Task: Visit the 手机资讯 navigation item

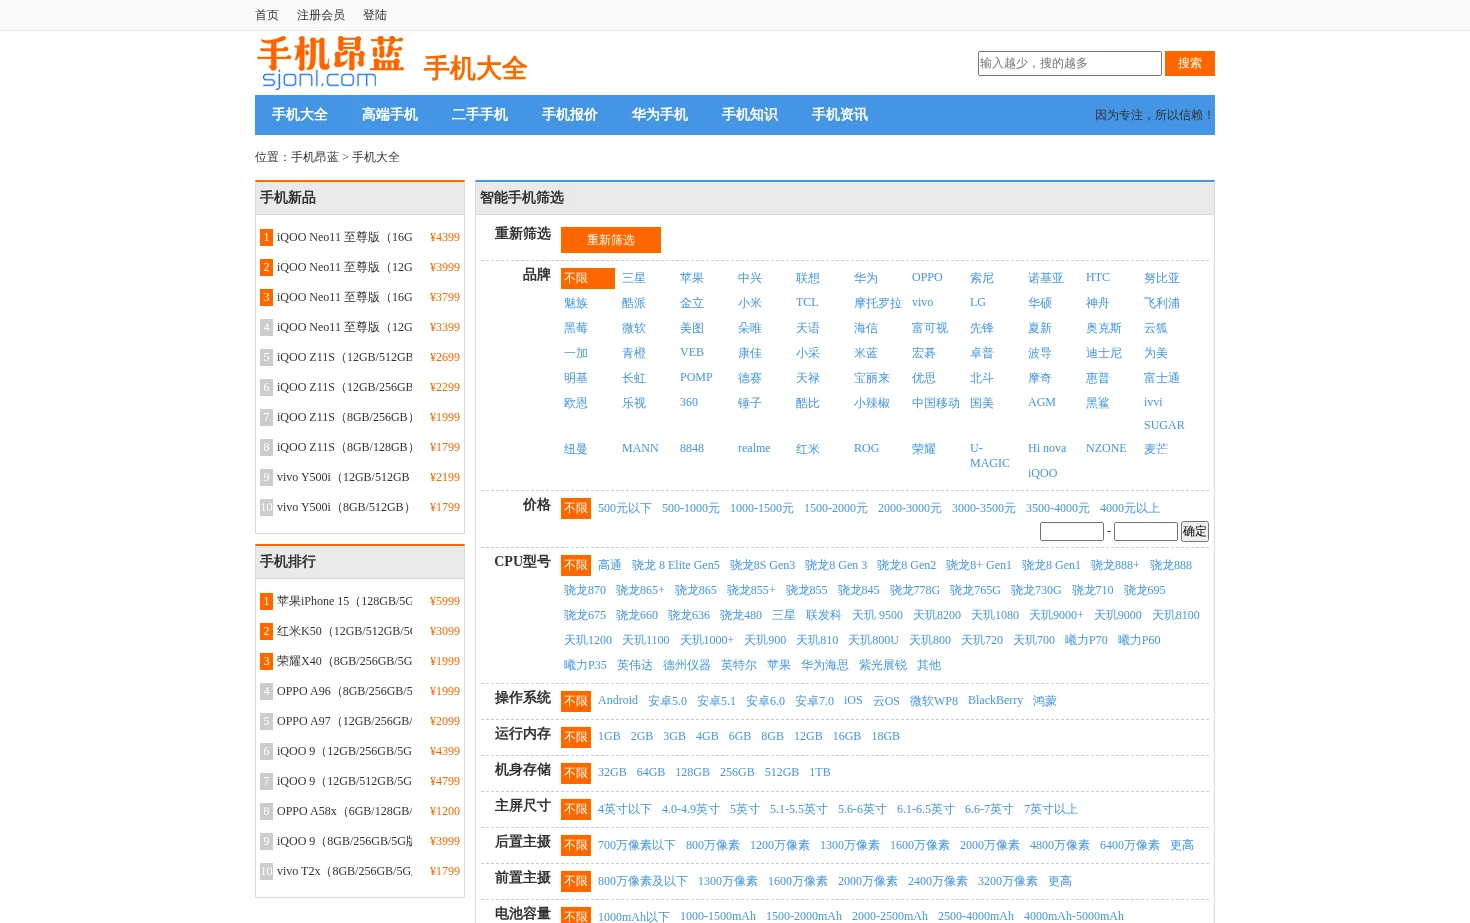Action: point(840,115)
